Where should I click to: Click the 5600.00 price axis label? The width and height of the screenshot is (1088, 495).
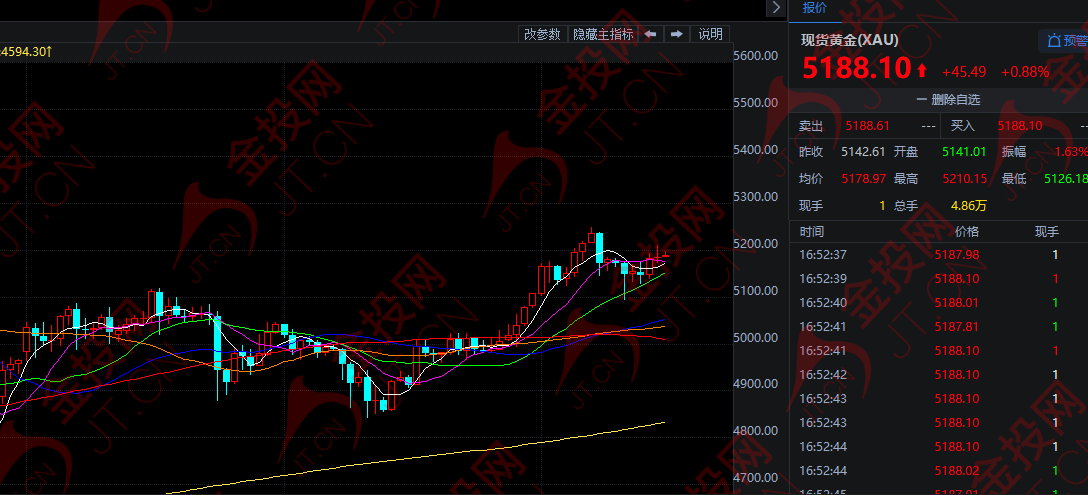pyautogui.click(x=756, y=56)
